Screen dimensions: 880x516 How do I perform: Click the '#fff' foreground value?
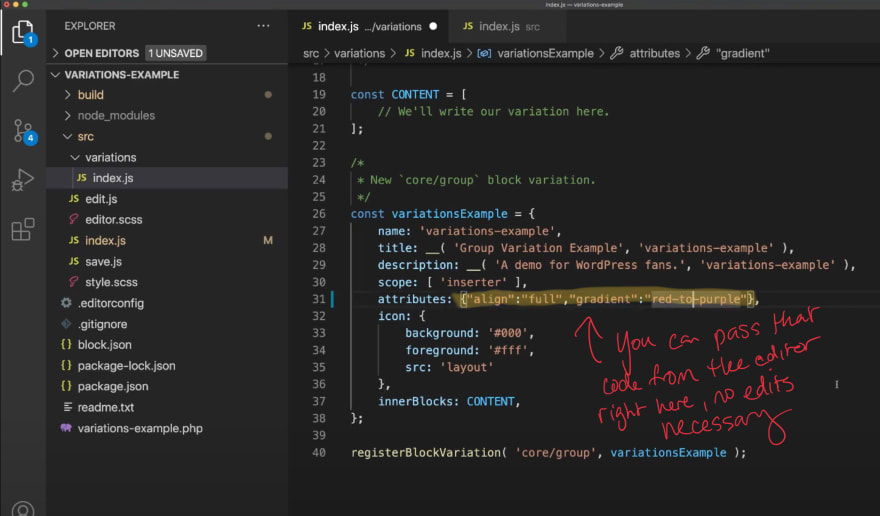pyautogui.click(x=508, y=350)
